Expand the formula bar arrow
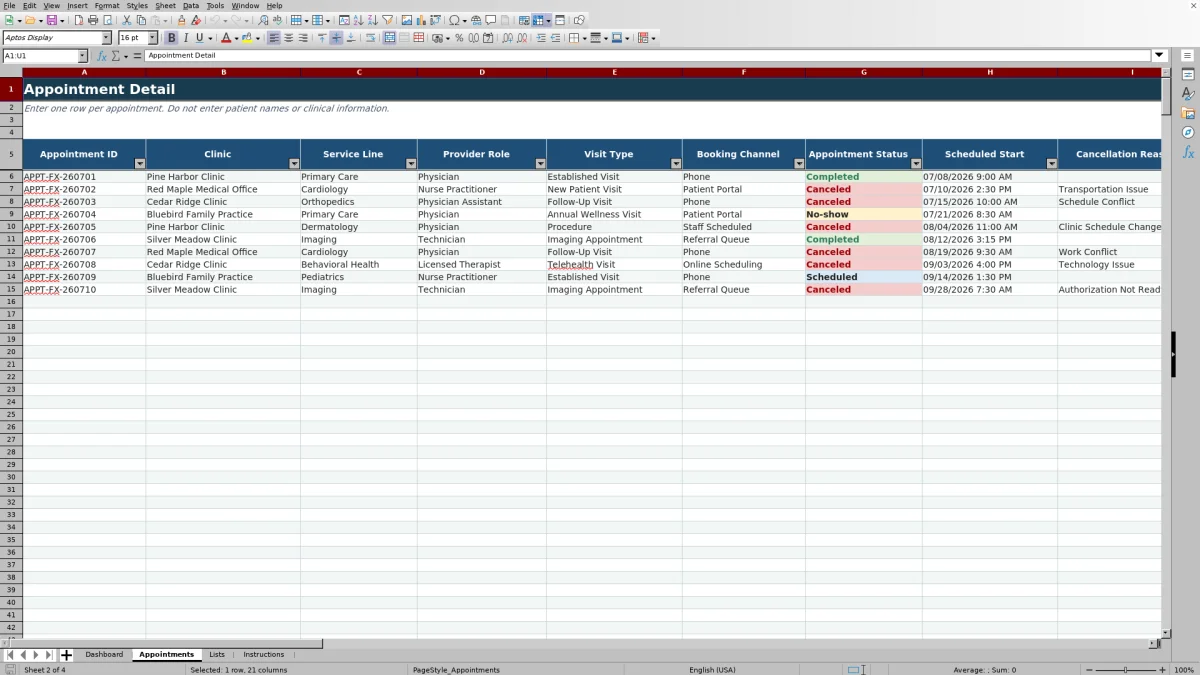 [1159, 56]
